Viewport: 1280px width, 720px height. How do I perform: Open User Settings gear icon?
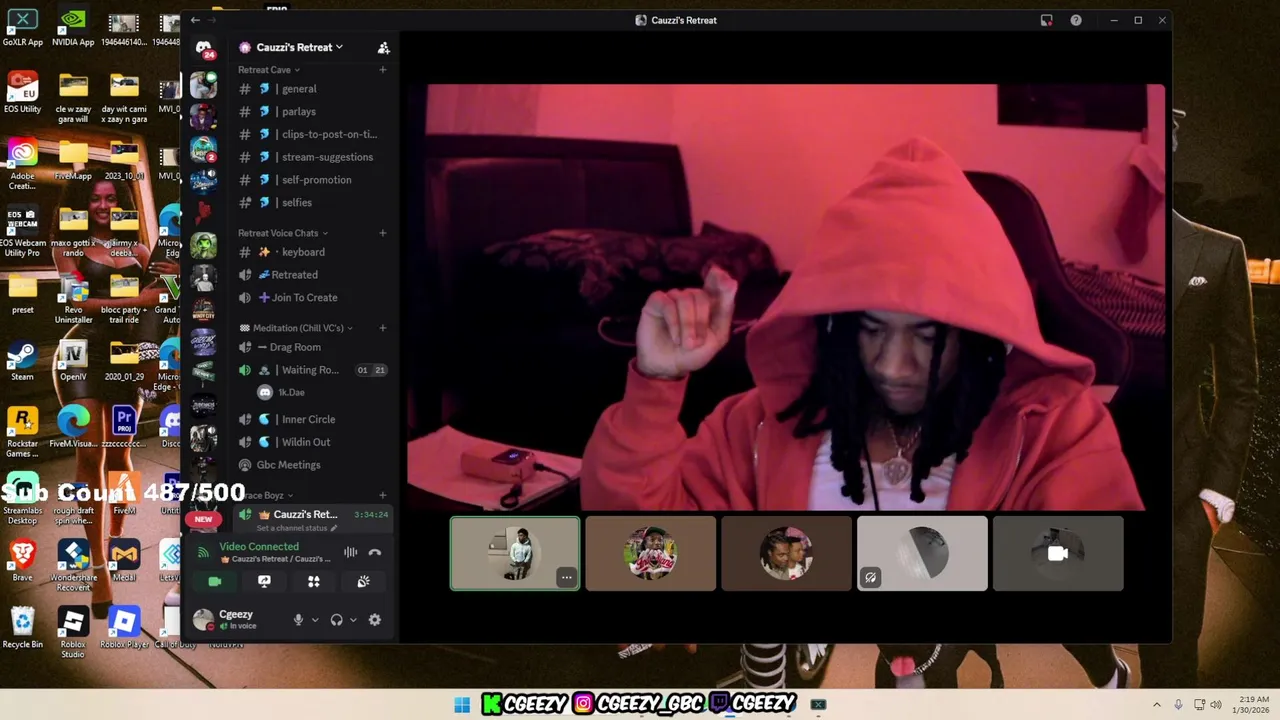point(375,620)
